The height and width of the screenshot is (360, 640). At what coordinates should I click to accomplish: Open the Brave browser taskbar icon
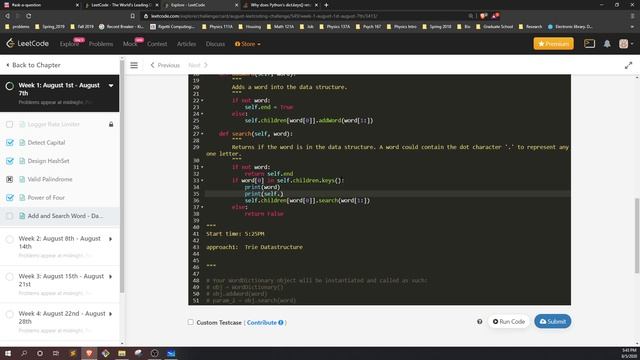pos(89,353)
